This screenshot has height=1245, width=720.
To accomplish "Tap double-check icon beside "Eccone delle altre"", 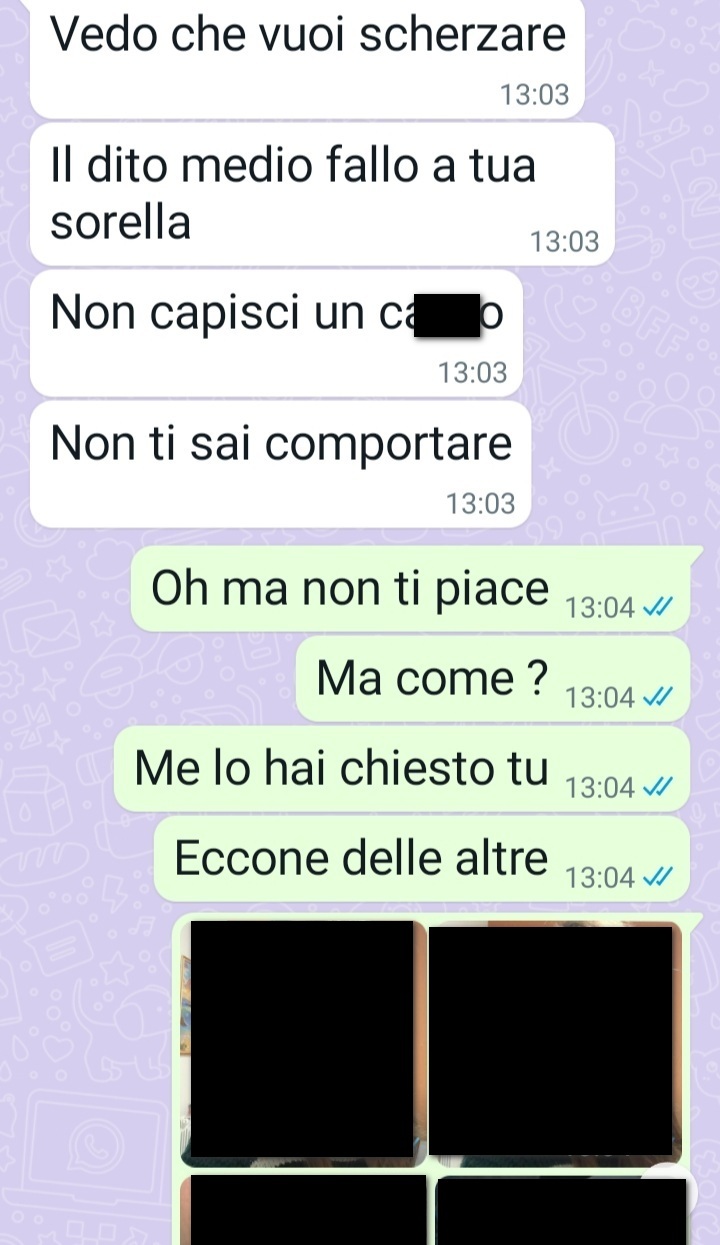I will coord(656,878).
